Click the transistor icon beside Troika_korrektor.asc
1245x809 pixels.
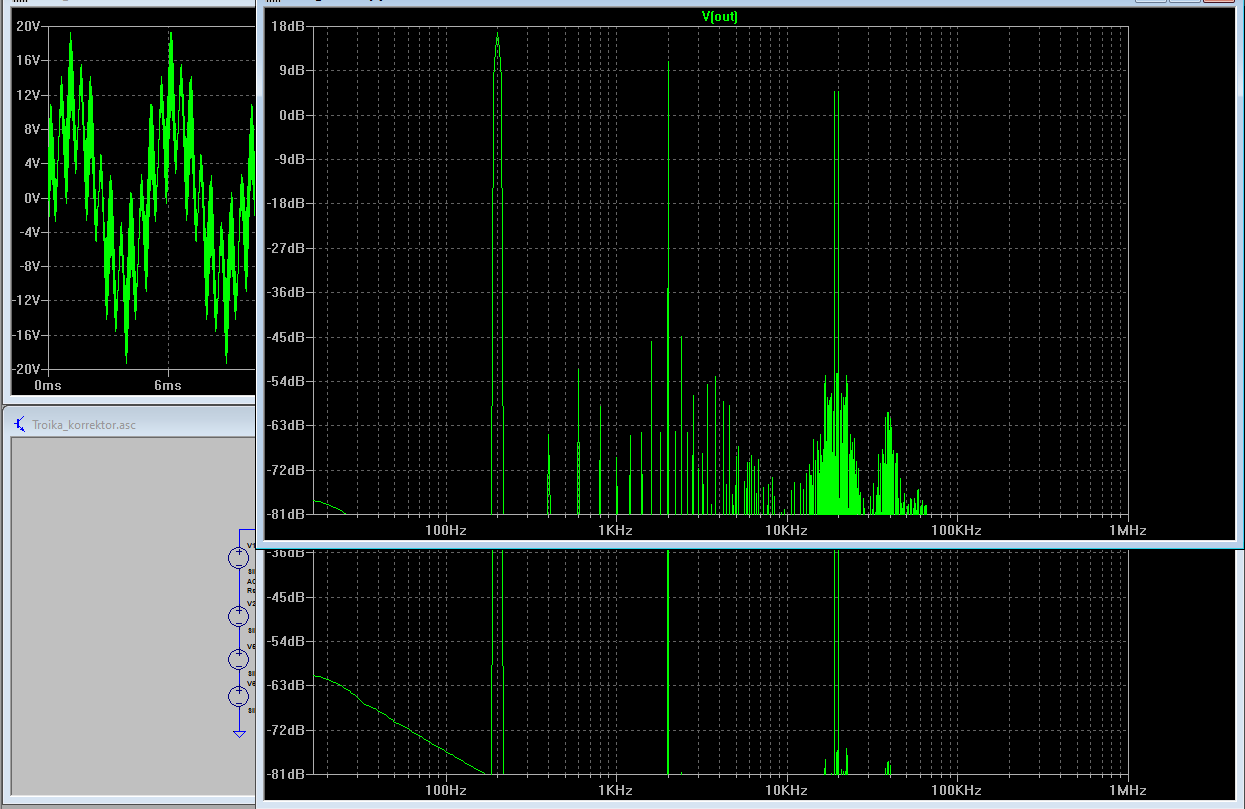tap(21, 425)
